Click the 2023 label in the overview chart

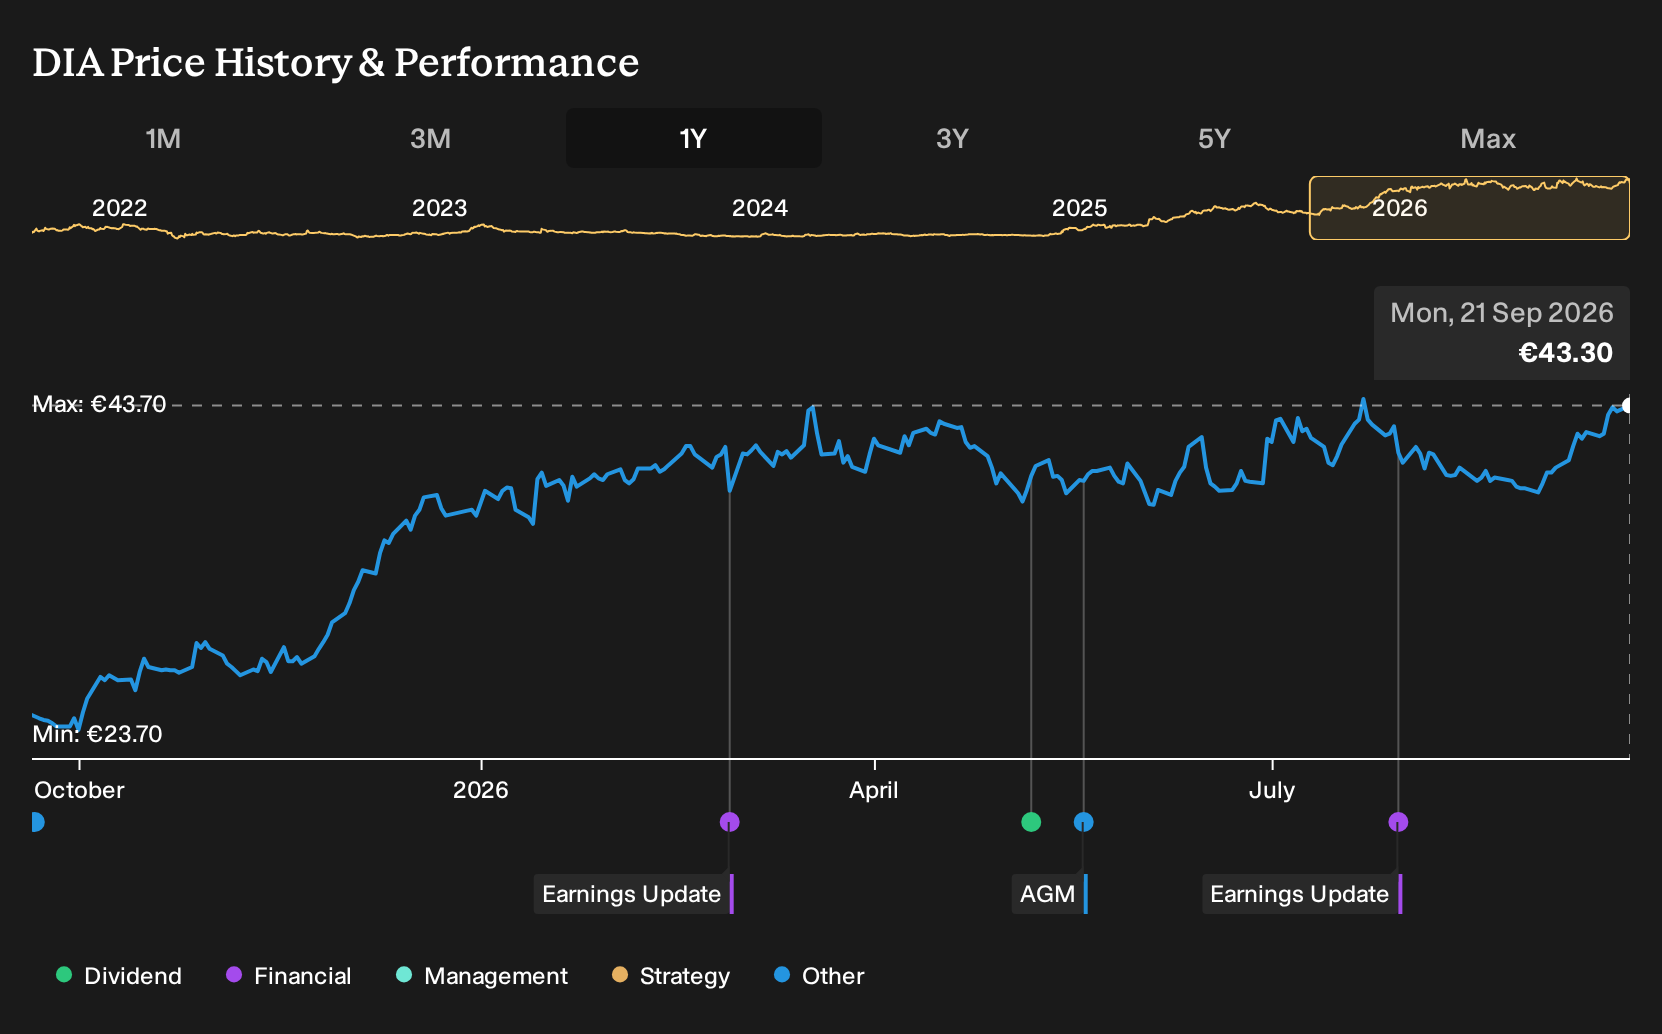pos(440,208)
